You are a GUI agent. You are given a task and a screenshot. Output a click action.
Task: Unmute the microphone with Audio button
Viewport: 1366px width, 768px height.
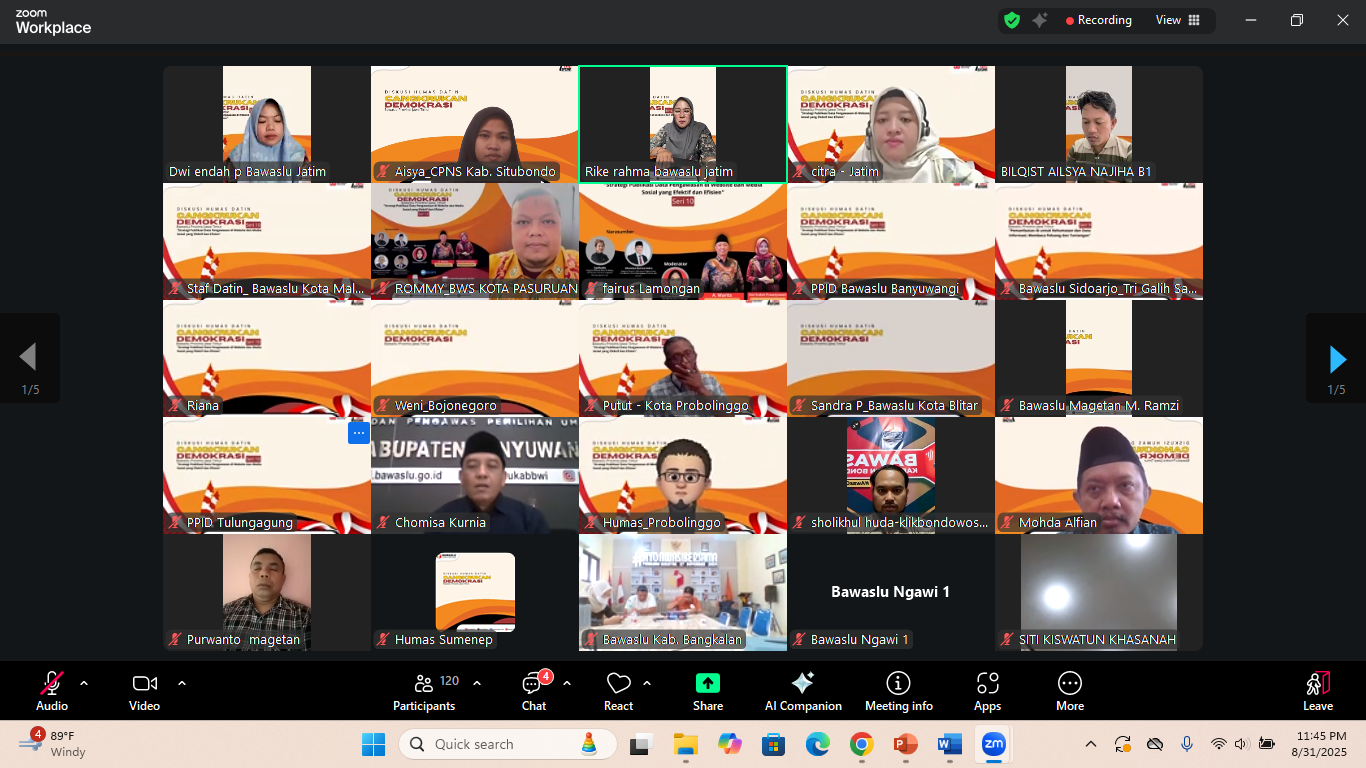tap(52, 691)
